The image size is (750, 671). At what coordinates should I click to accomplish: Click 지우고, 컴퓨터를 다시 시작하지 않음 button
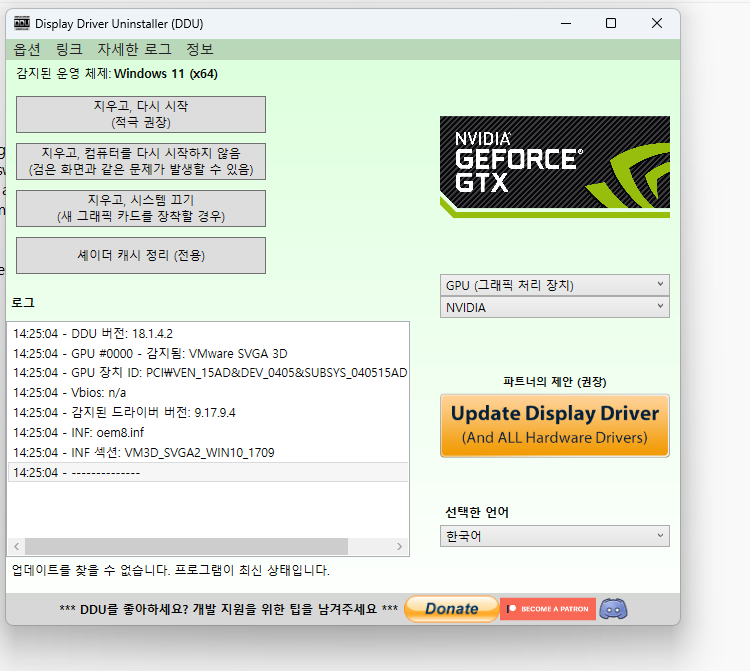coord(141,161)
